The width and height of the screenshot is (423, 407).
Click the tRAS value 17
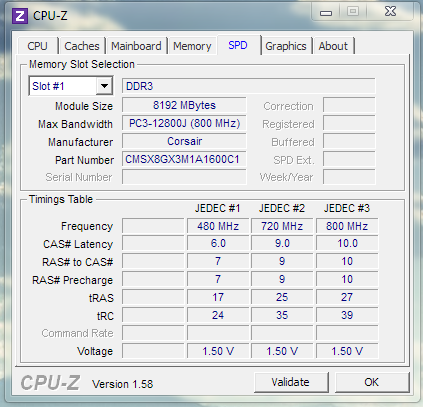tap(218, 297)
